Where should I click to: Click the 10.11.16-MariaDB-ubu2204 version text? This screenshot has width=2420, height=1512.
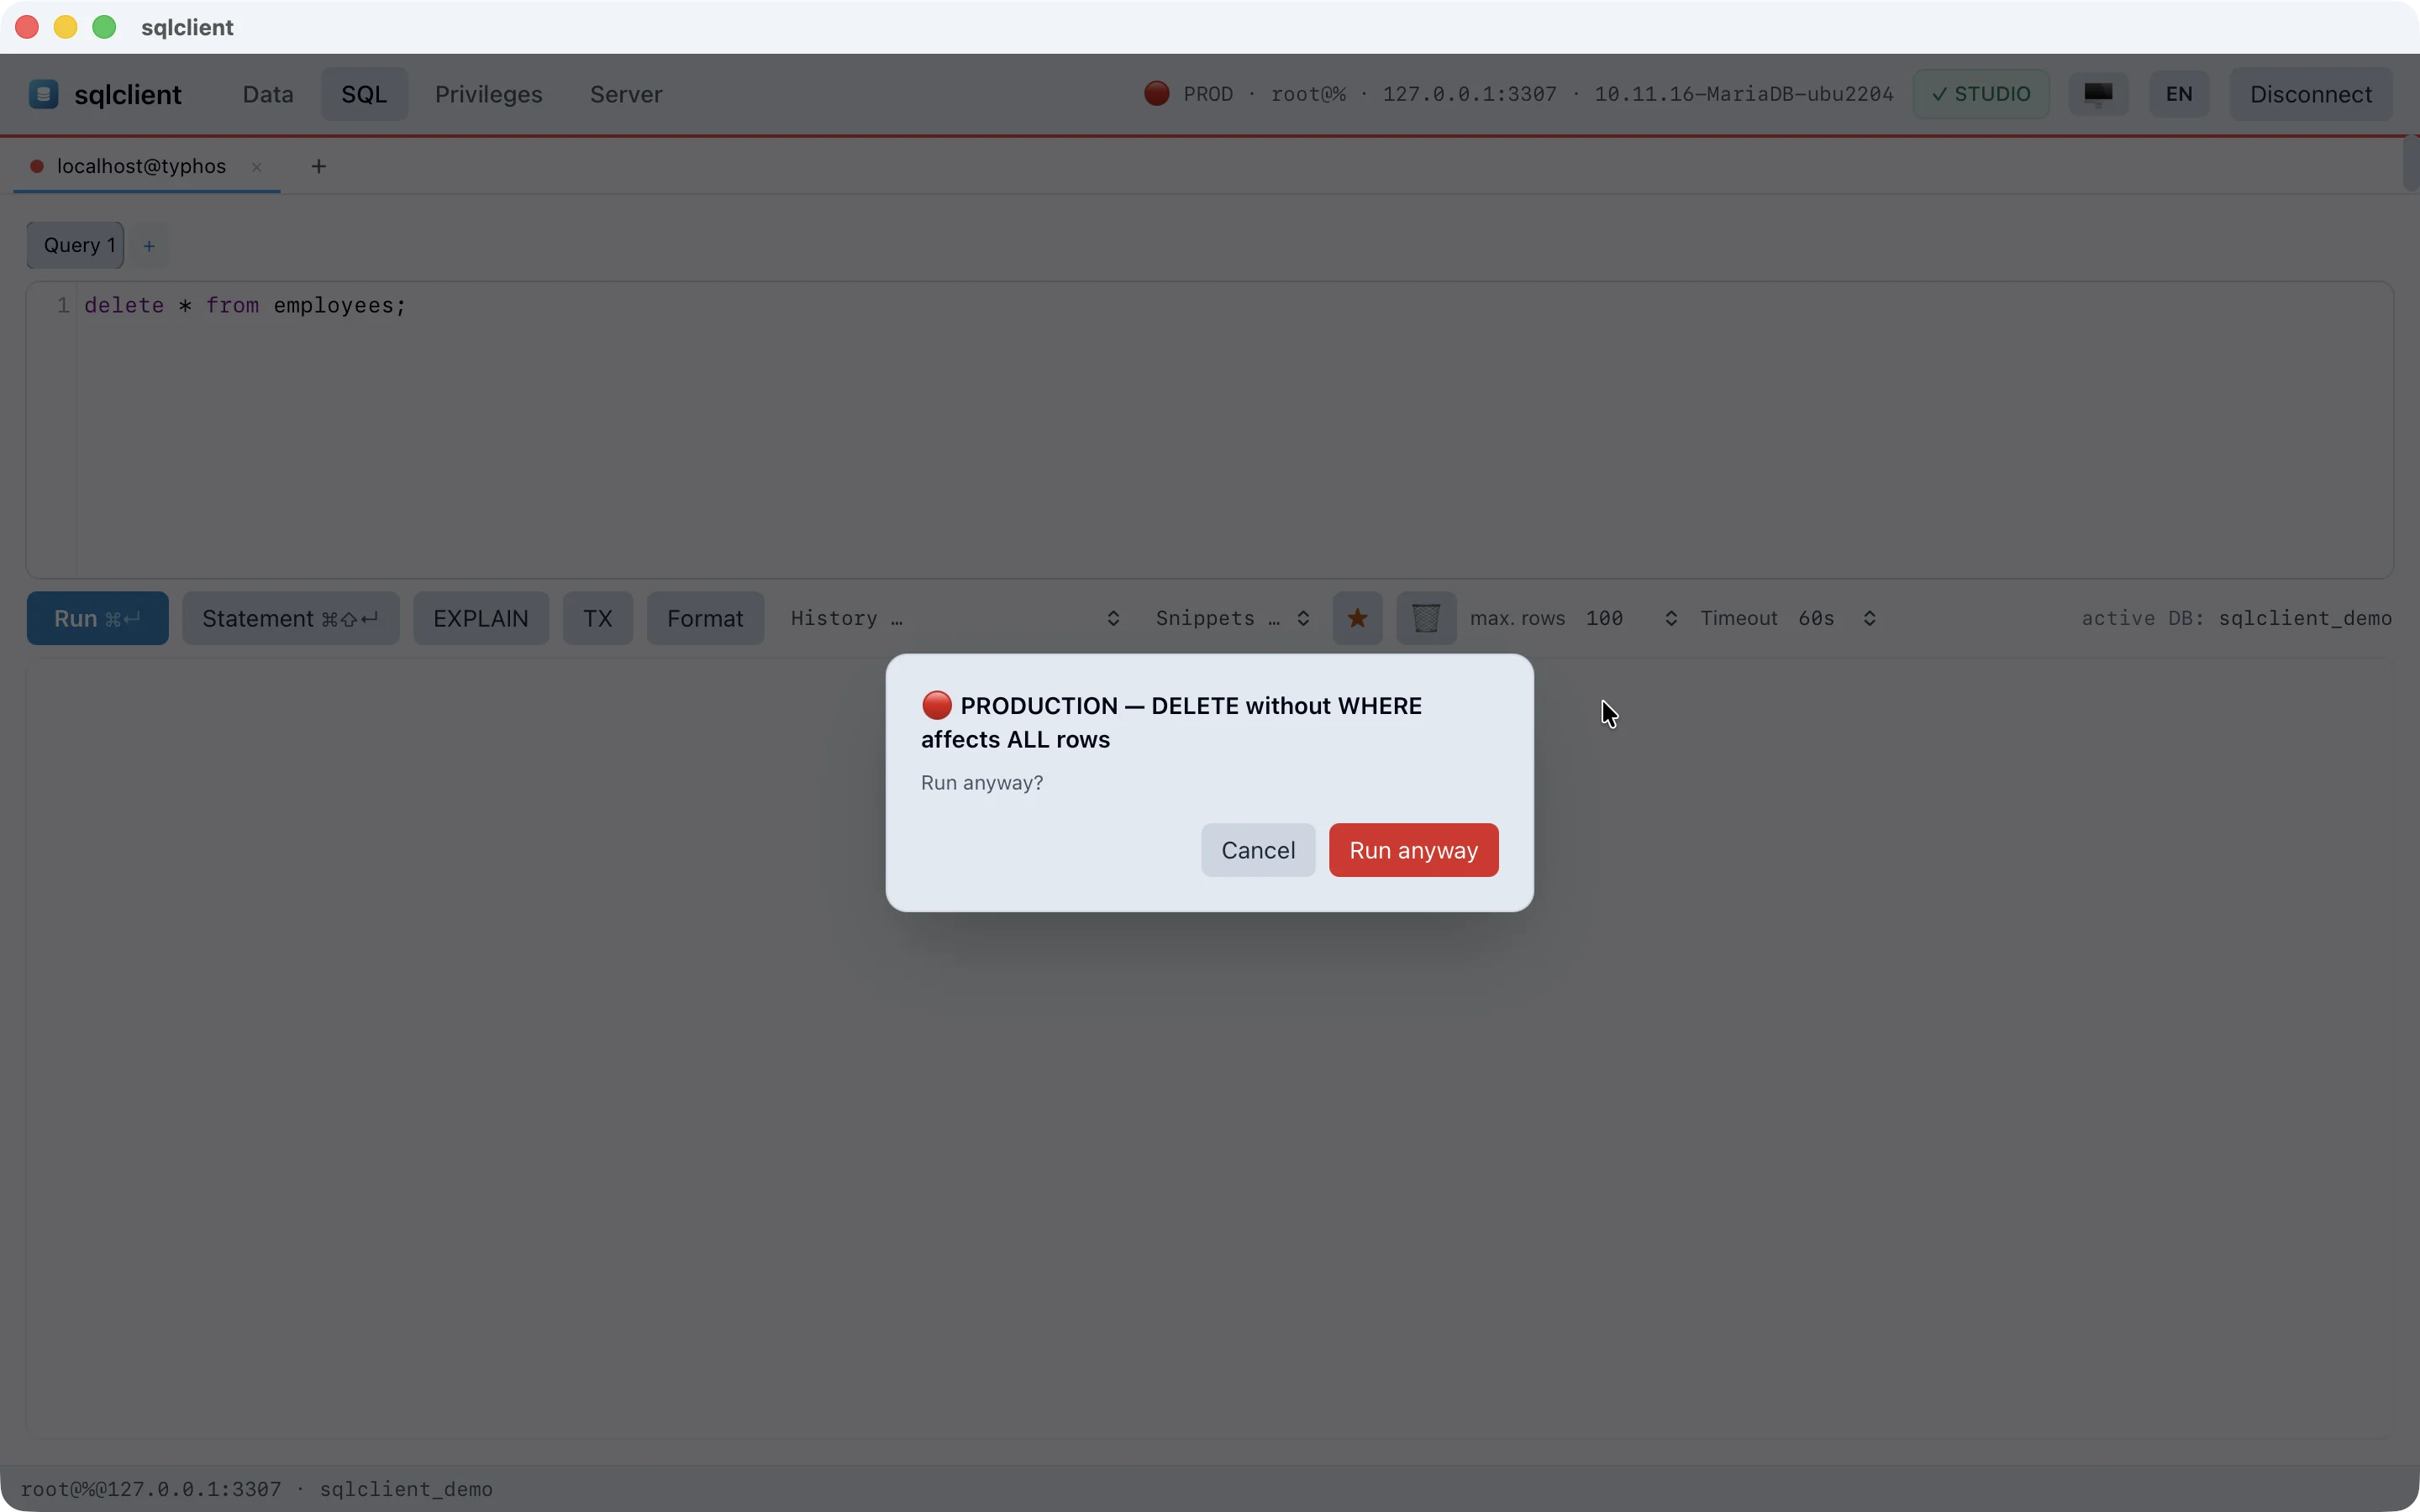1743,94
